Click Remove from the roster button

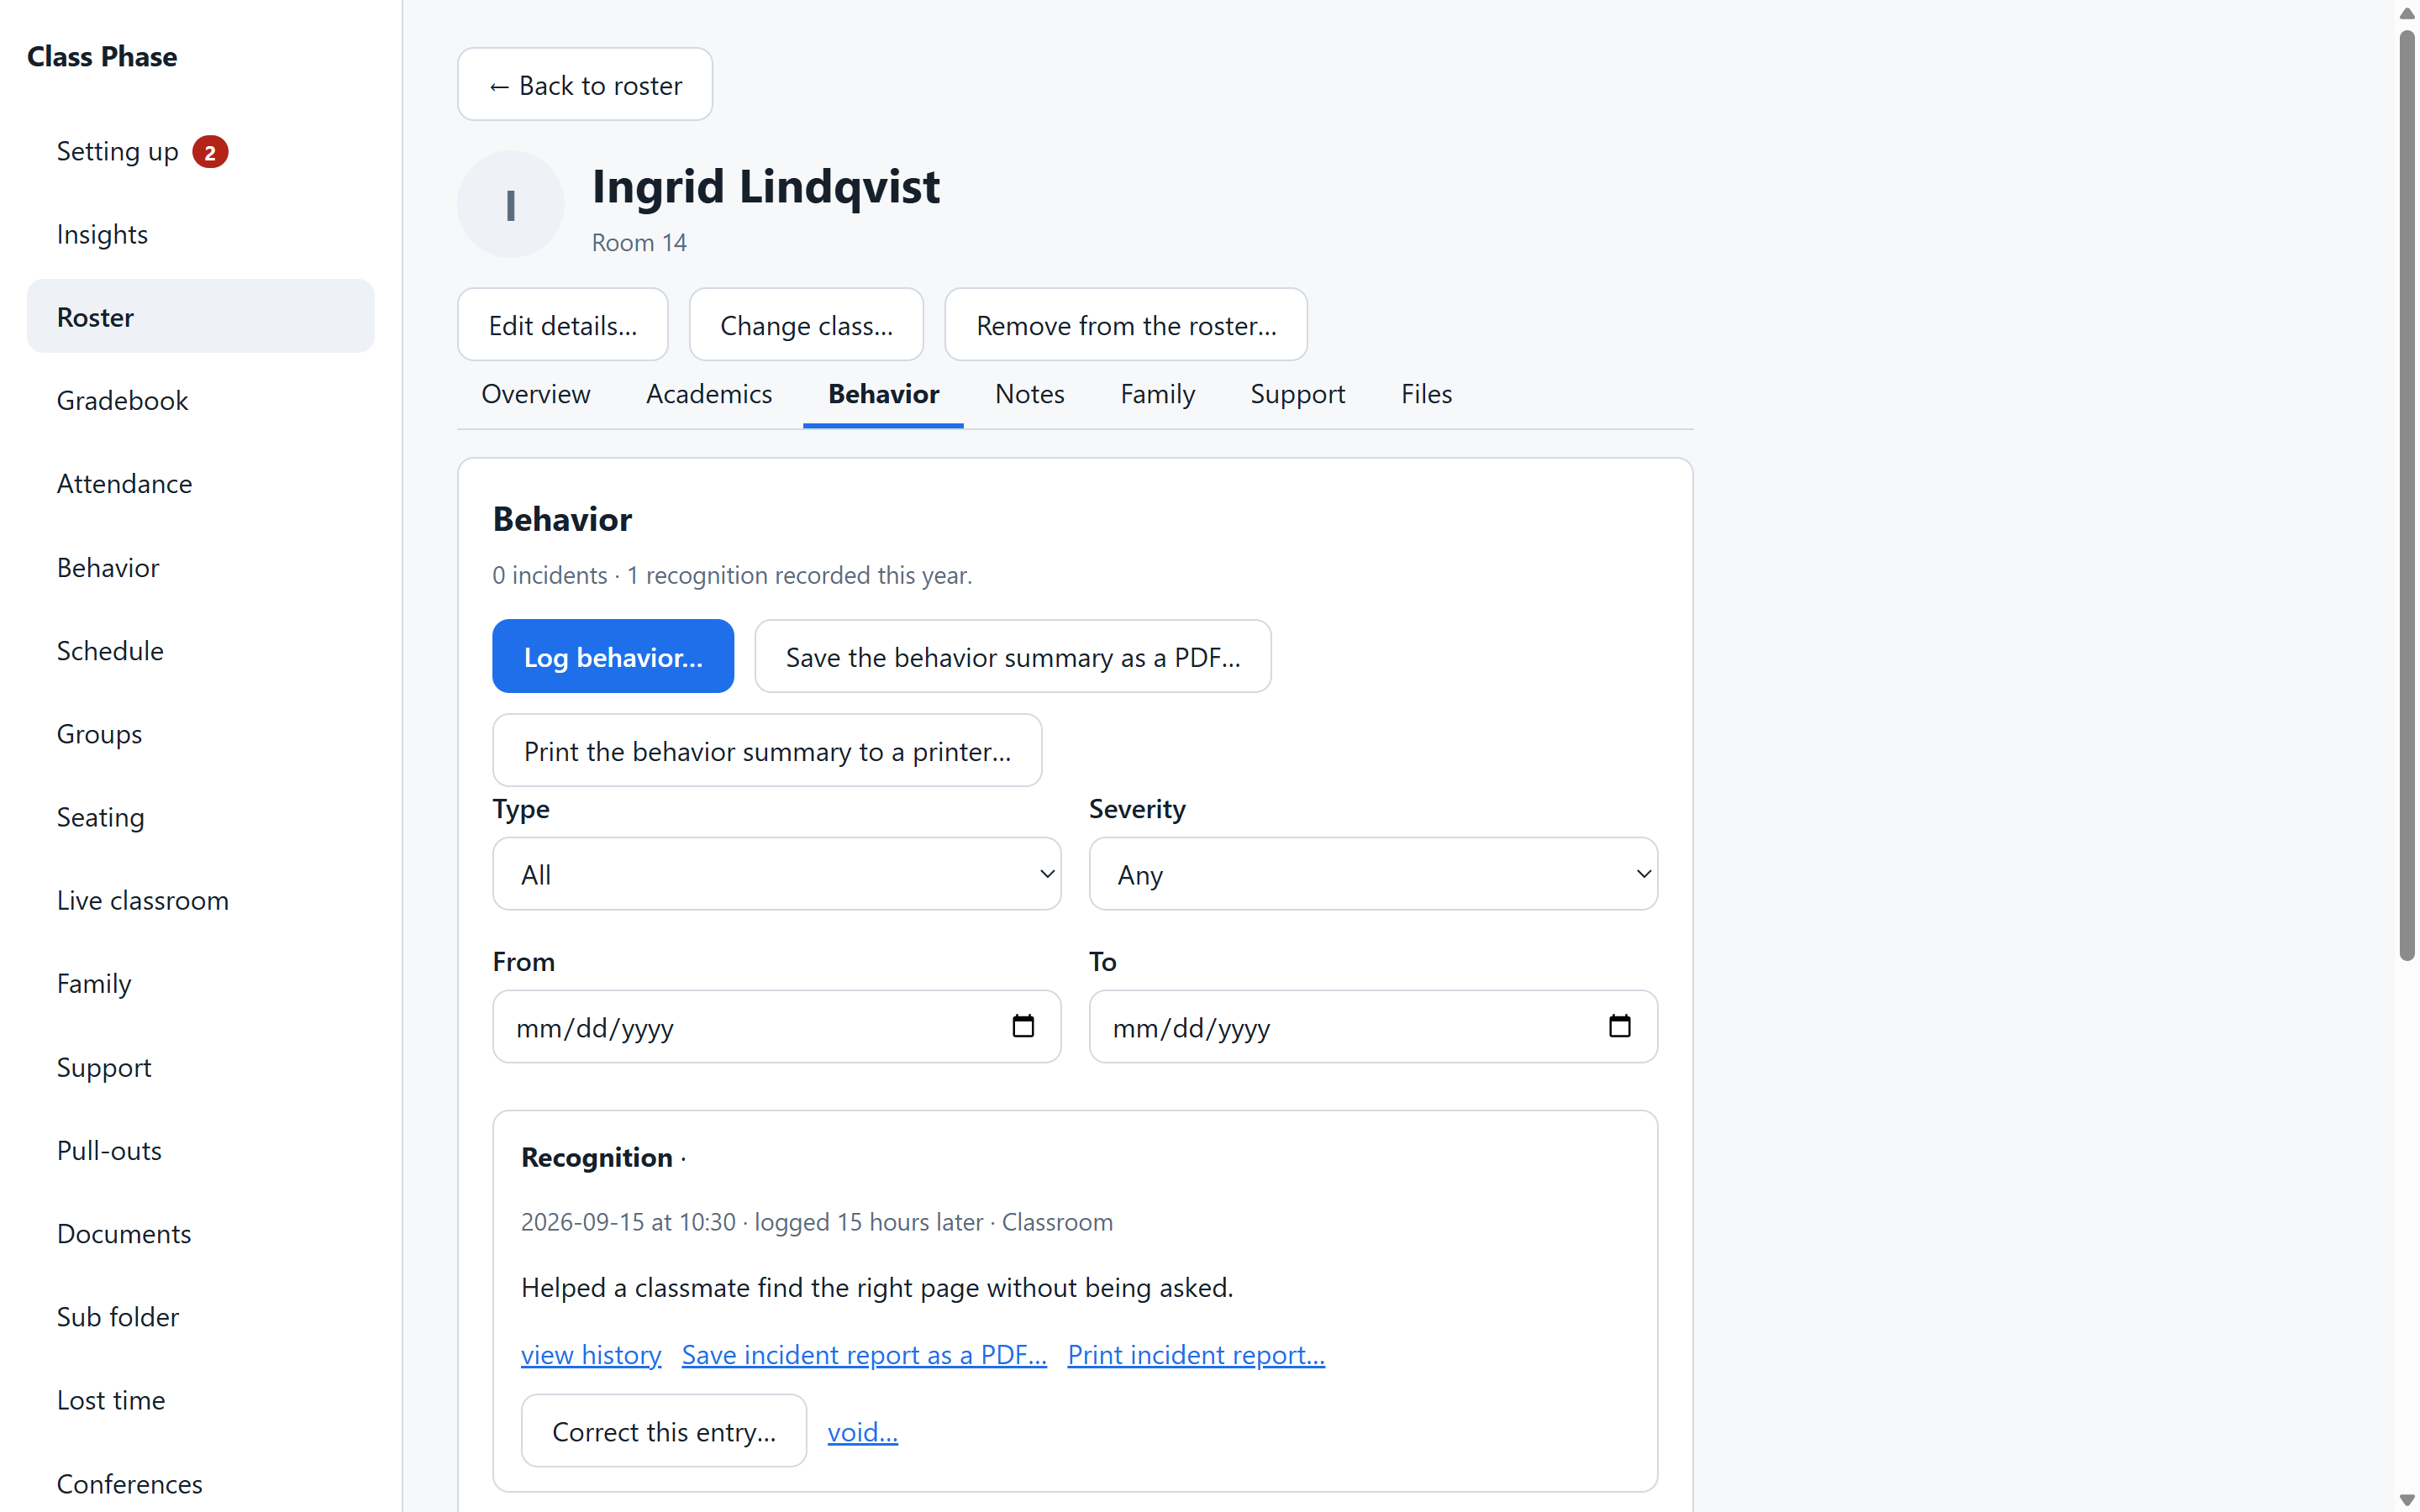1126,325
